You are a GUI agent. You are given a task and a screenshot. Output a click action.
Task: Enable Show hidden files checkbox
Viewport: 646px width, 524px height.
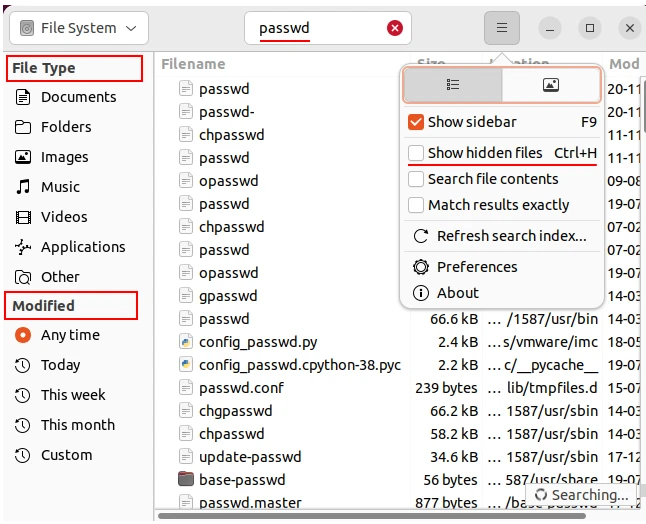point(416,153)
